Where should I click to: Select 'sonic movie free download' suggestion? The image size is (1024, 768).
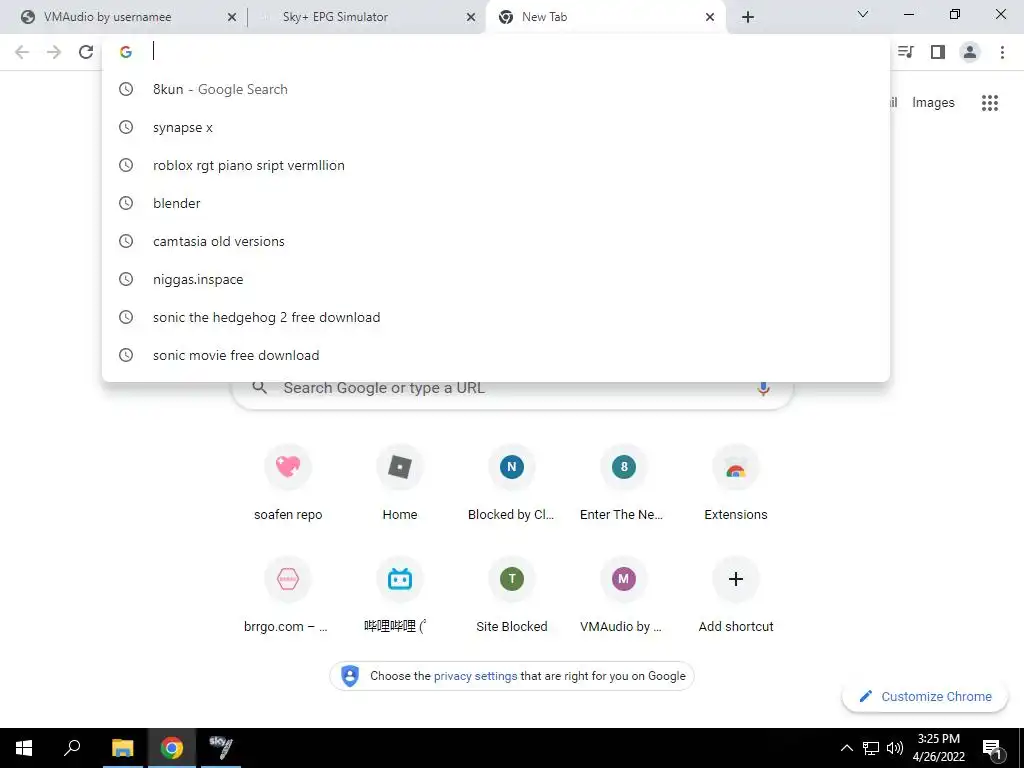tap(496, 355)
